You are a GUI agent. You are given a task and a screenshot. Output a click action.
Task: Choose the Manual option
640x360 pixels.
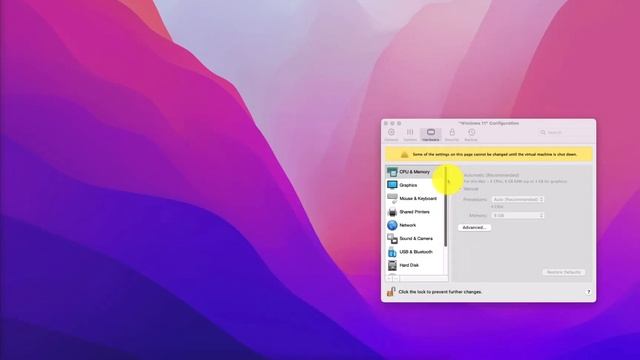pyautogui.click(x=470, y=189)
